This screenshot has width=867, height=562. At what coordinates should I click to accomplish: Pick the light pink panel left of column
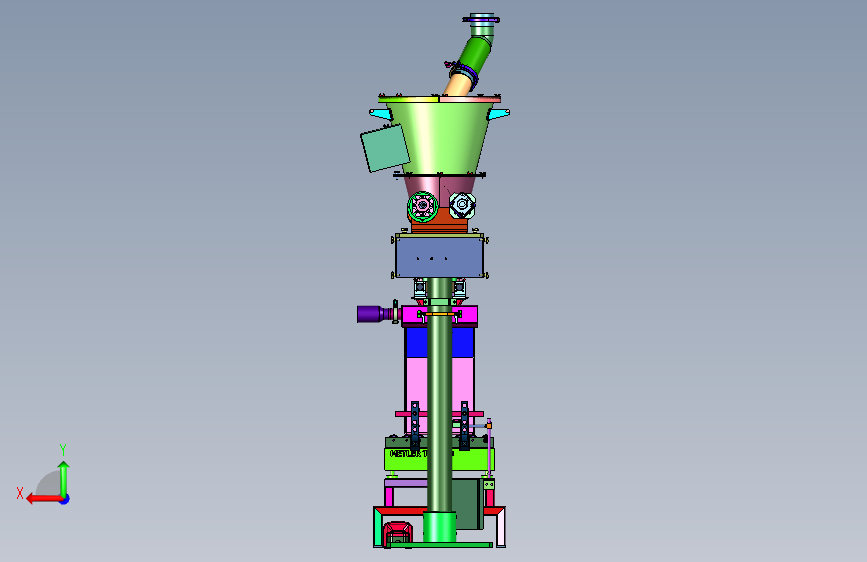[x=416, y=382]
